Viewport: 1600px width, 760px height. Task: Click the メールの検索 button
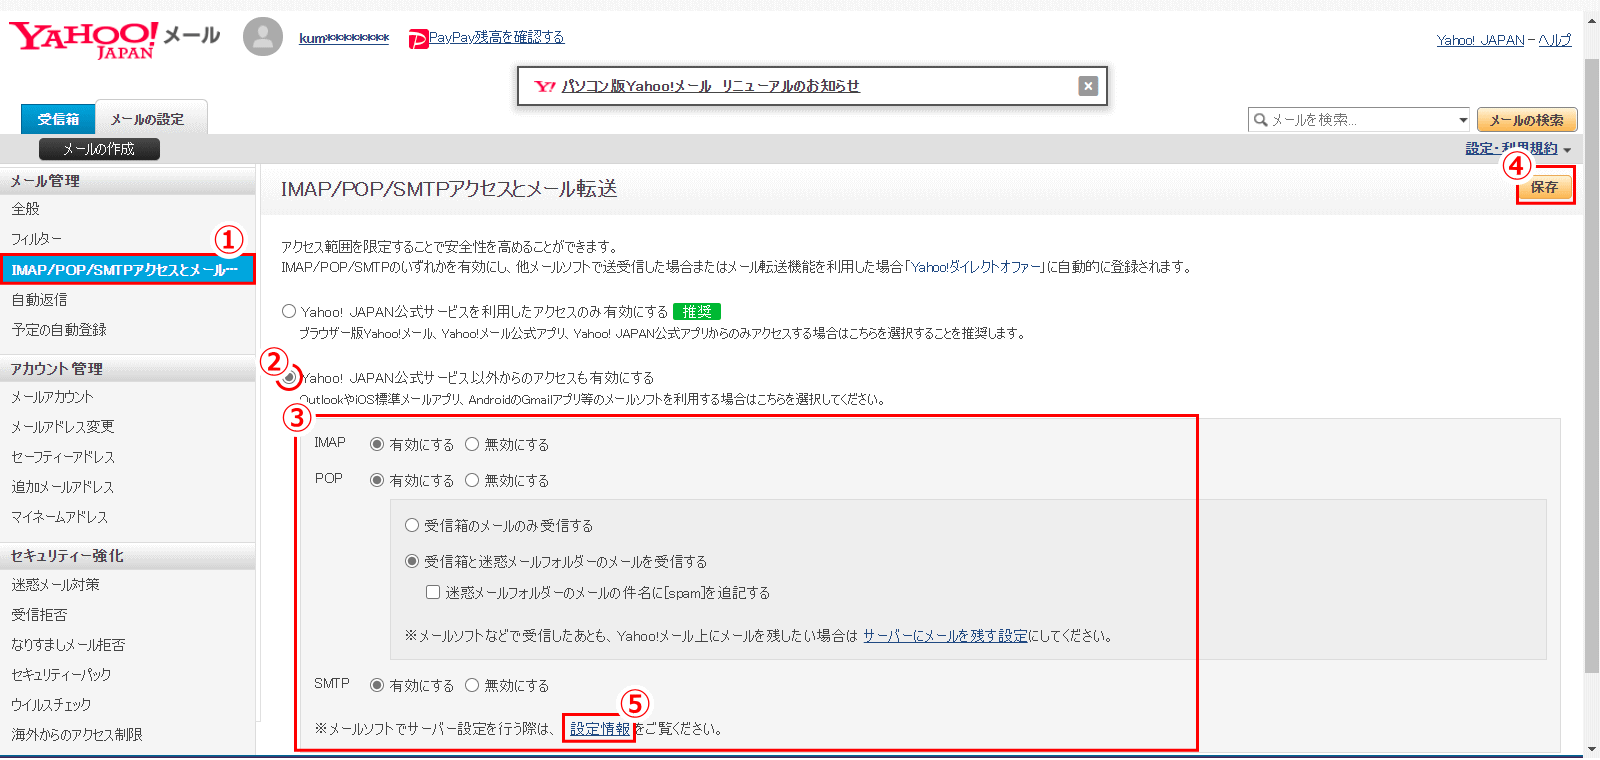[x=1527, y=120]
